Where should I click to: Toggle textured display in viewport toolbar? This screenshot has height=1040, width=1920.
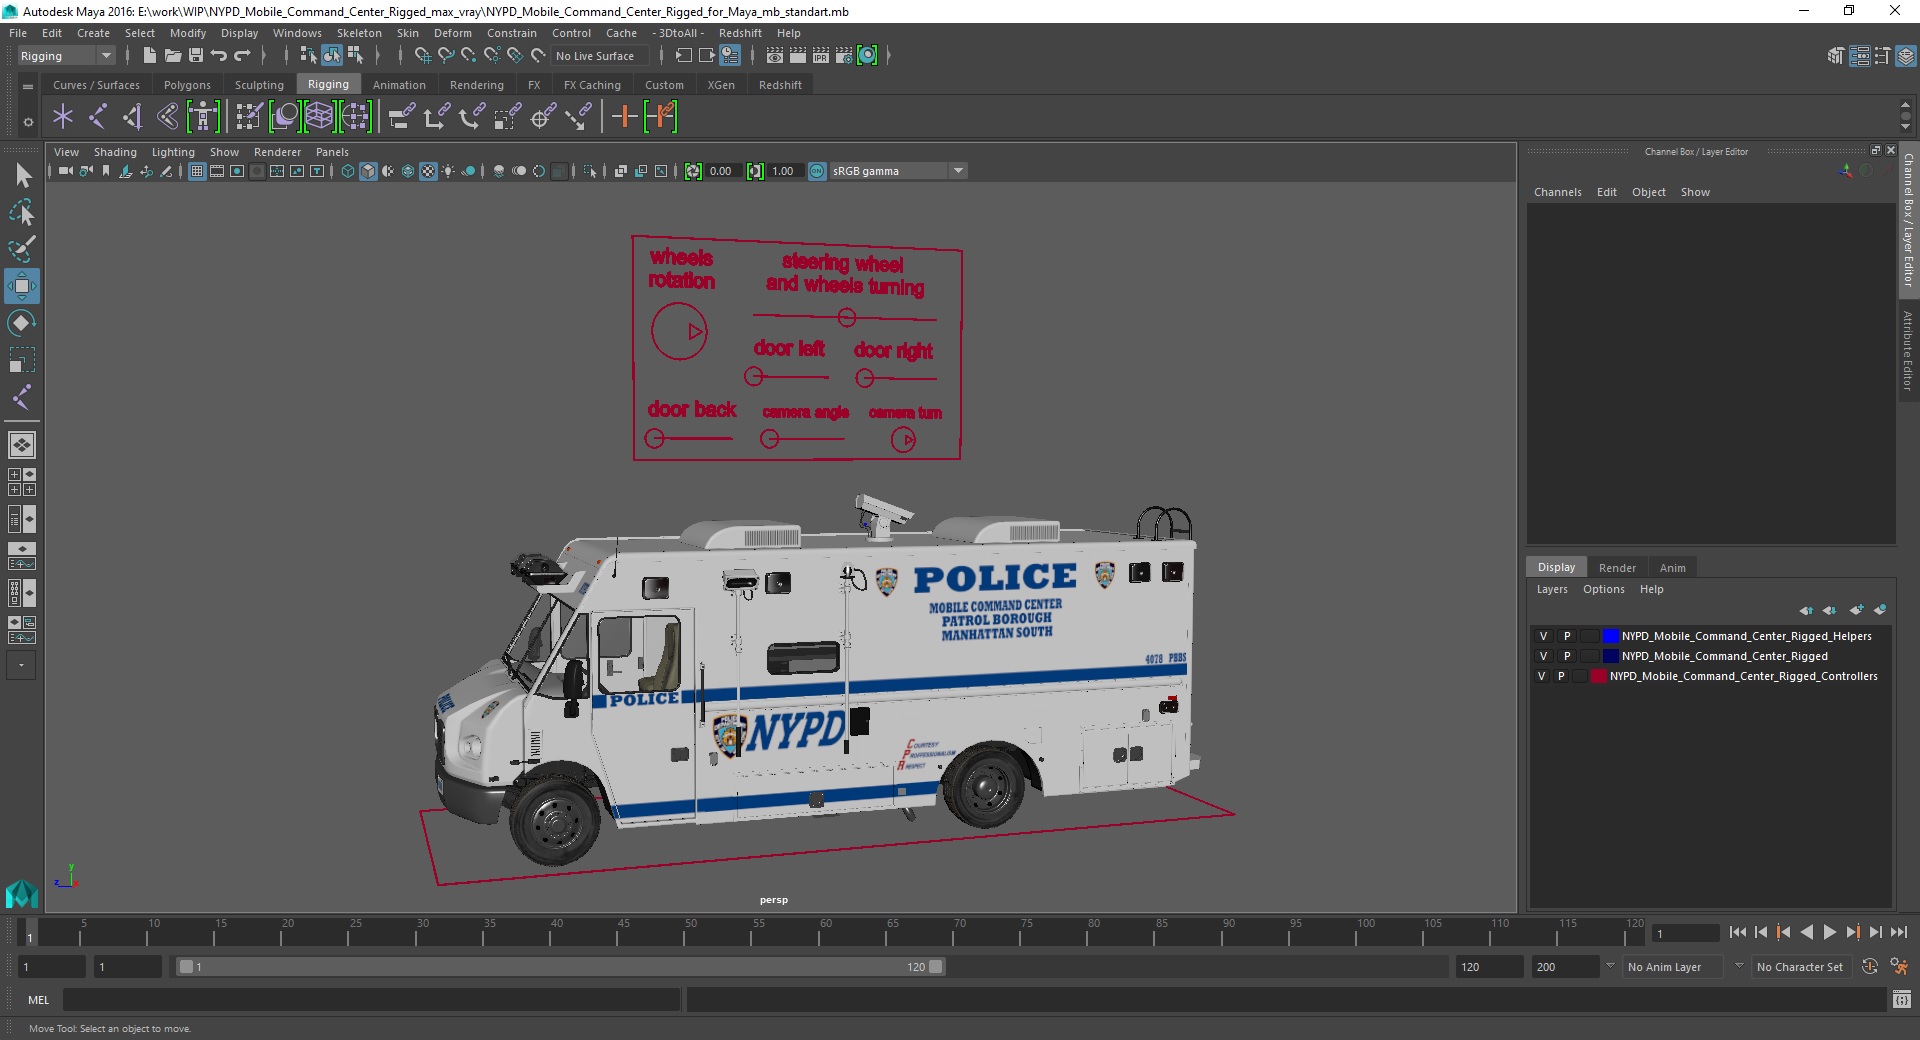click(428, 171)
